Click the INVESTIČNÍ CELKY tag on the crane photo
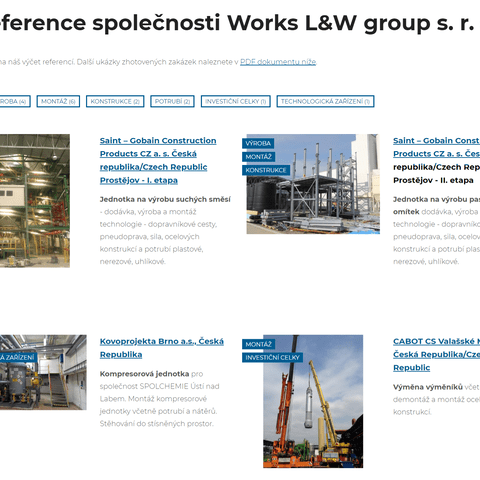The width and height of the screenshot is (480, 480). pyautogui.click(x=272, y=357)
